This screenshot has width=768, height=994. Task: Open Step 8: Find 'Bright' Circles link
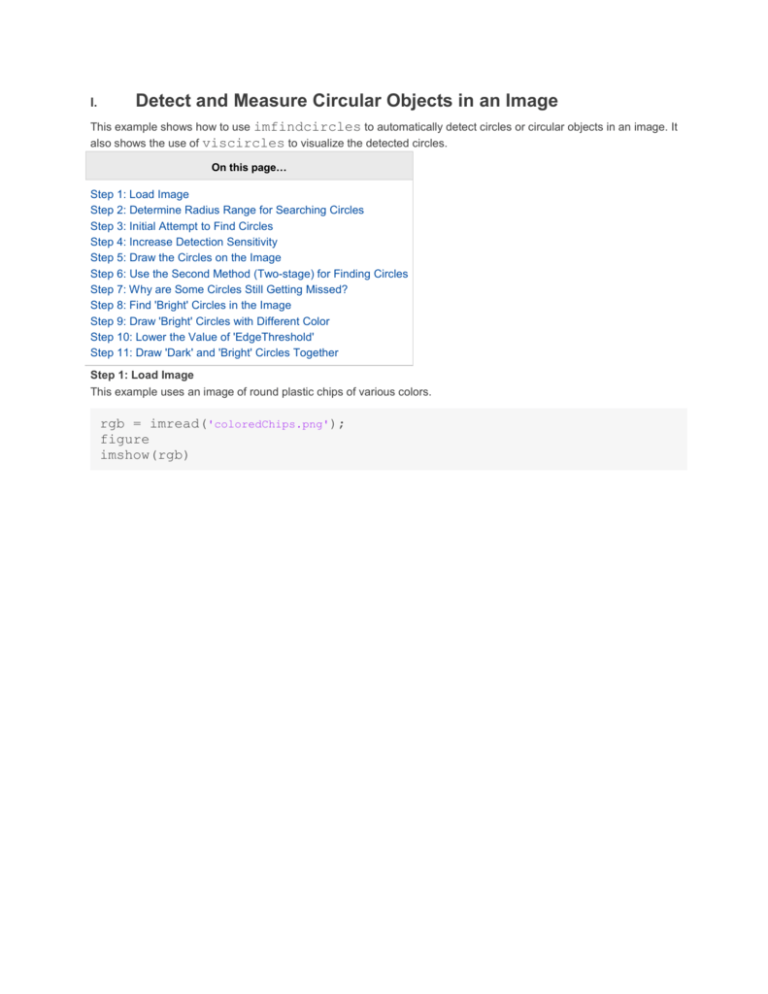coord(191,305)
